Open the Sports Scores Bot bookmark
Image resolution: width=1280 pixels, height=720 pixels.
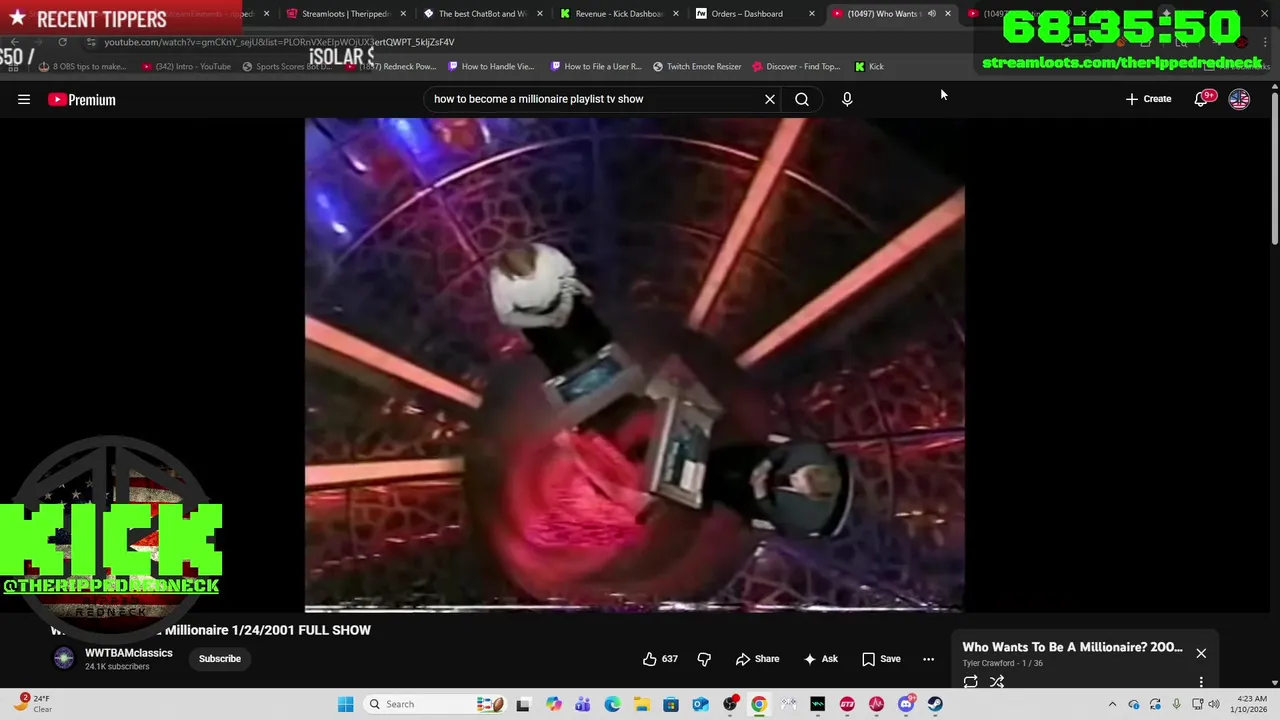click(x=286, y=66)
